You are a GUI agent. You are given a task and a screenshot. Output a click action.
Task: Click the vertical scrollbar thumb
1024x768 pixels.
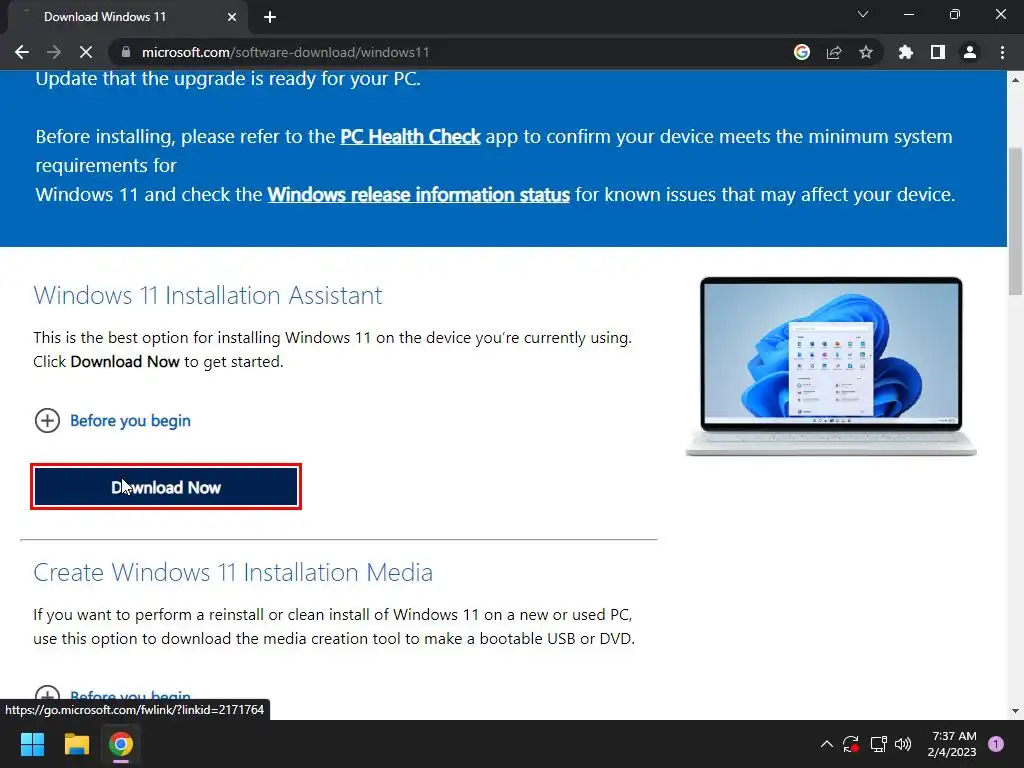coord(1016,221)
